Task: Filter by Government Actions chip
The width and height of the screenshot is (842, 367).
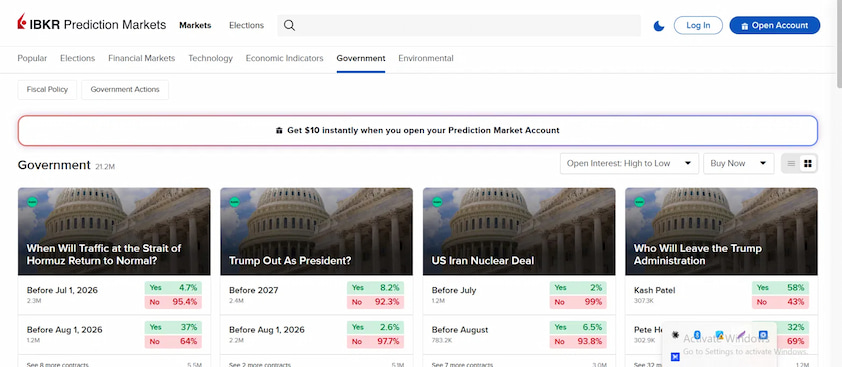Action: click(125, 90)
